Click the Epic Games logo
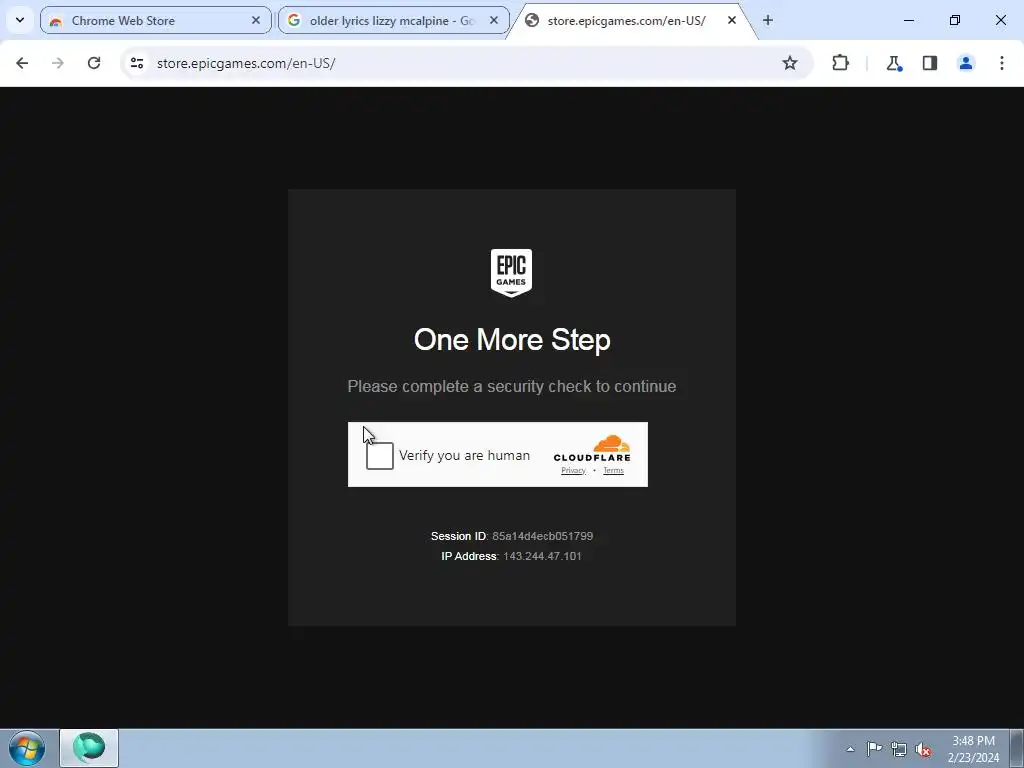Image resolution: width=1024 pixels, height=768 pixels. (511, 273)
